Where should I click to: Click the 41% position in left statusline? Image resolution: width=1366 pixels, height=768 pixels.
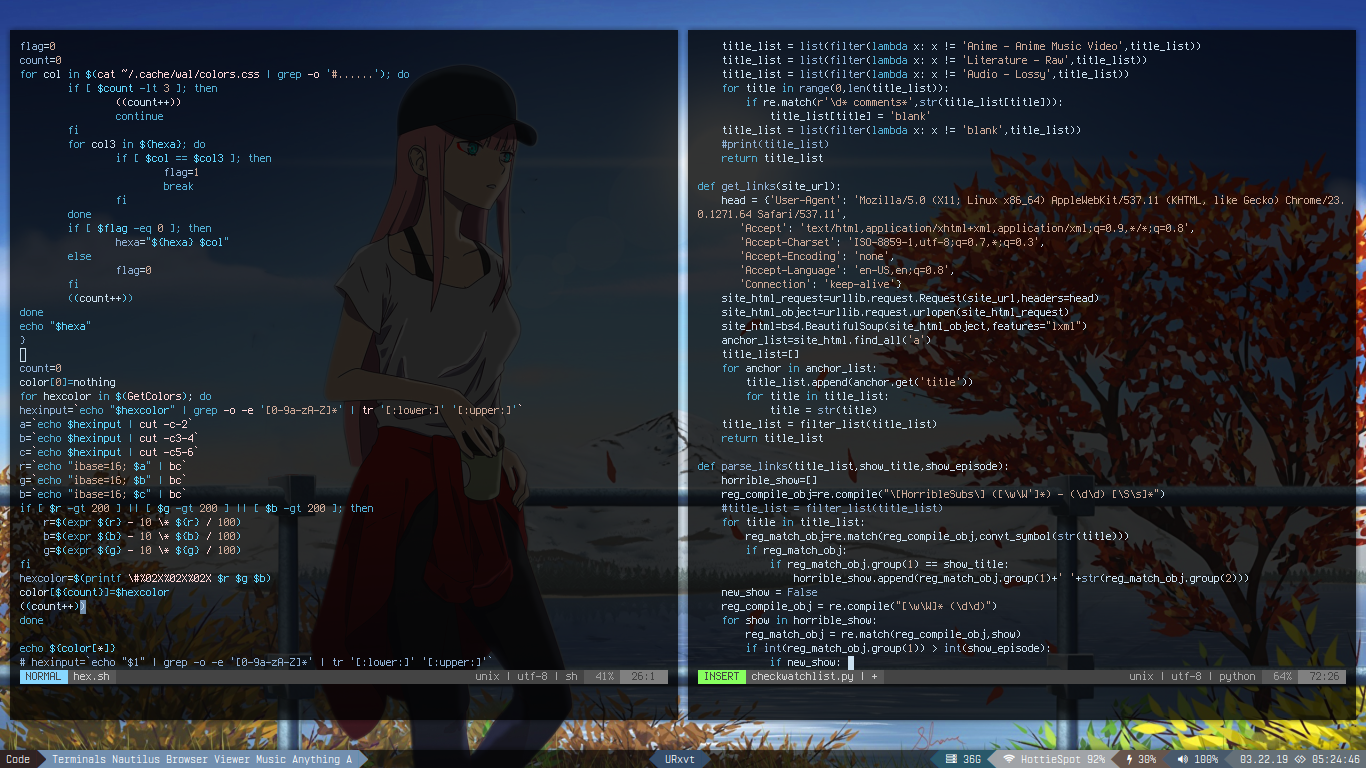tap(604, 676)
